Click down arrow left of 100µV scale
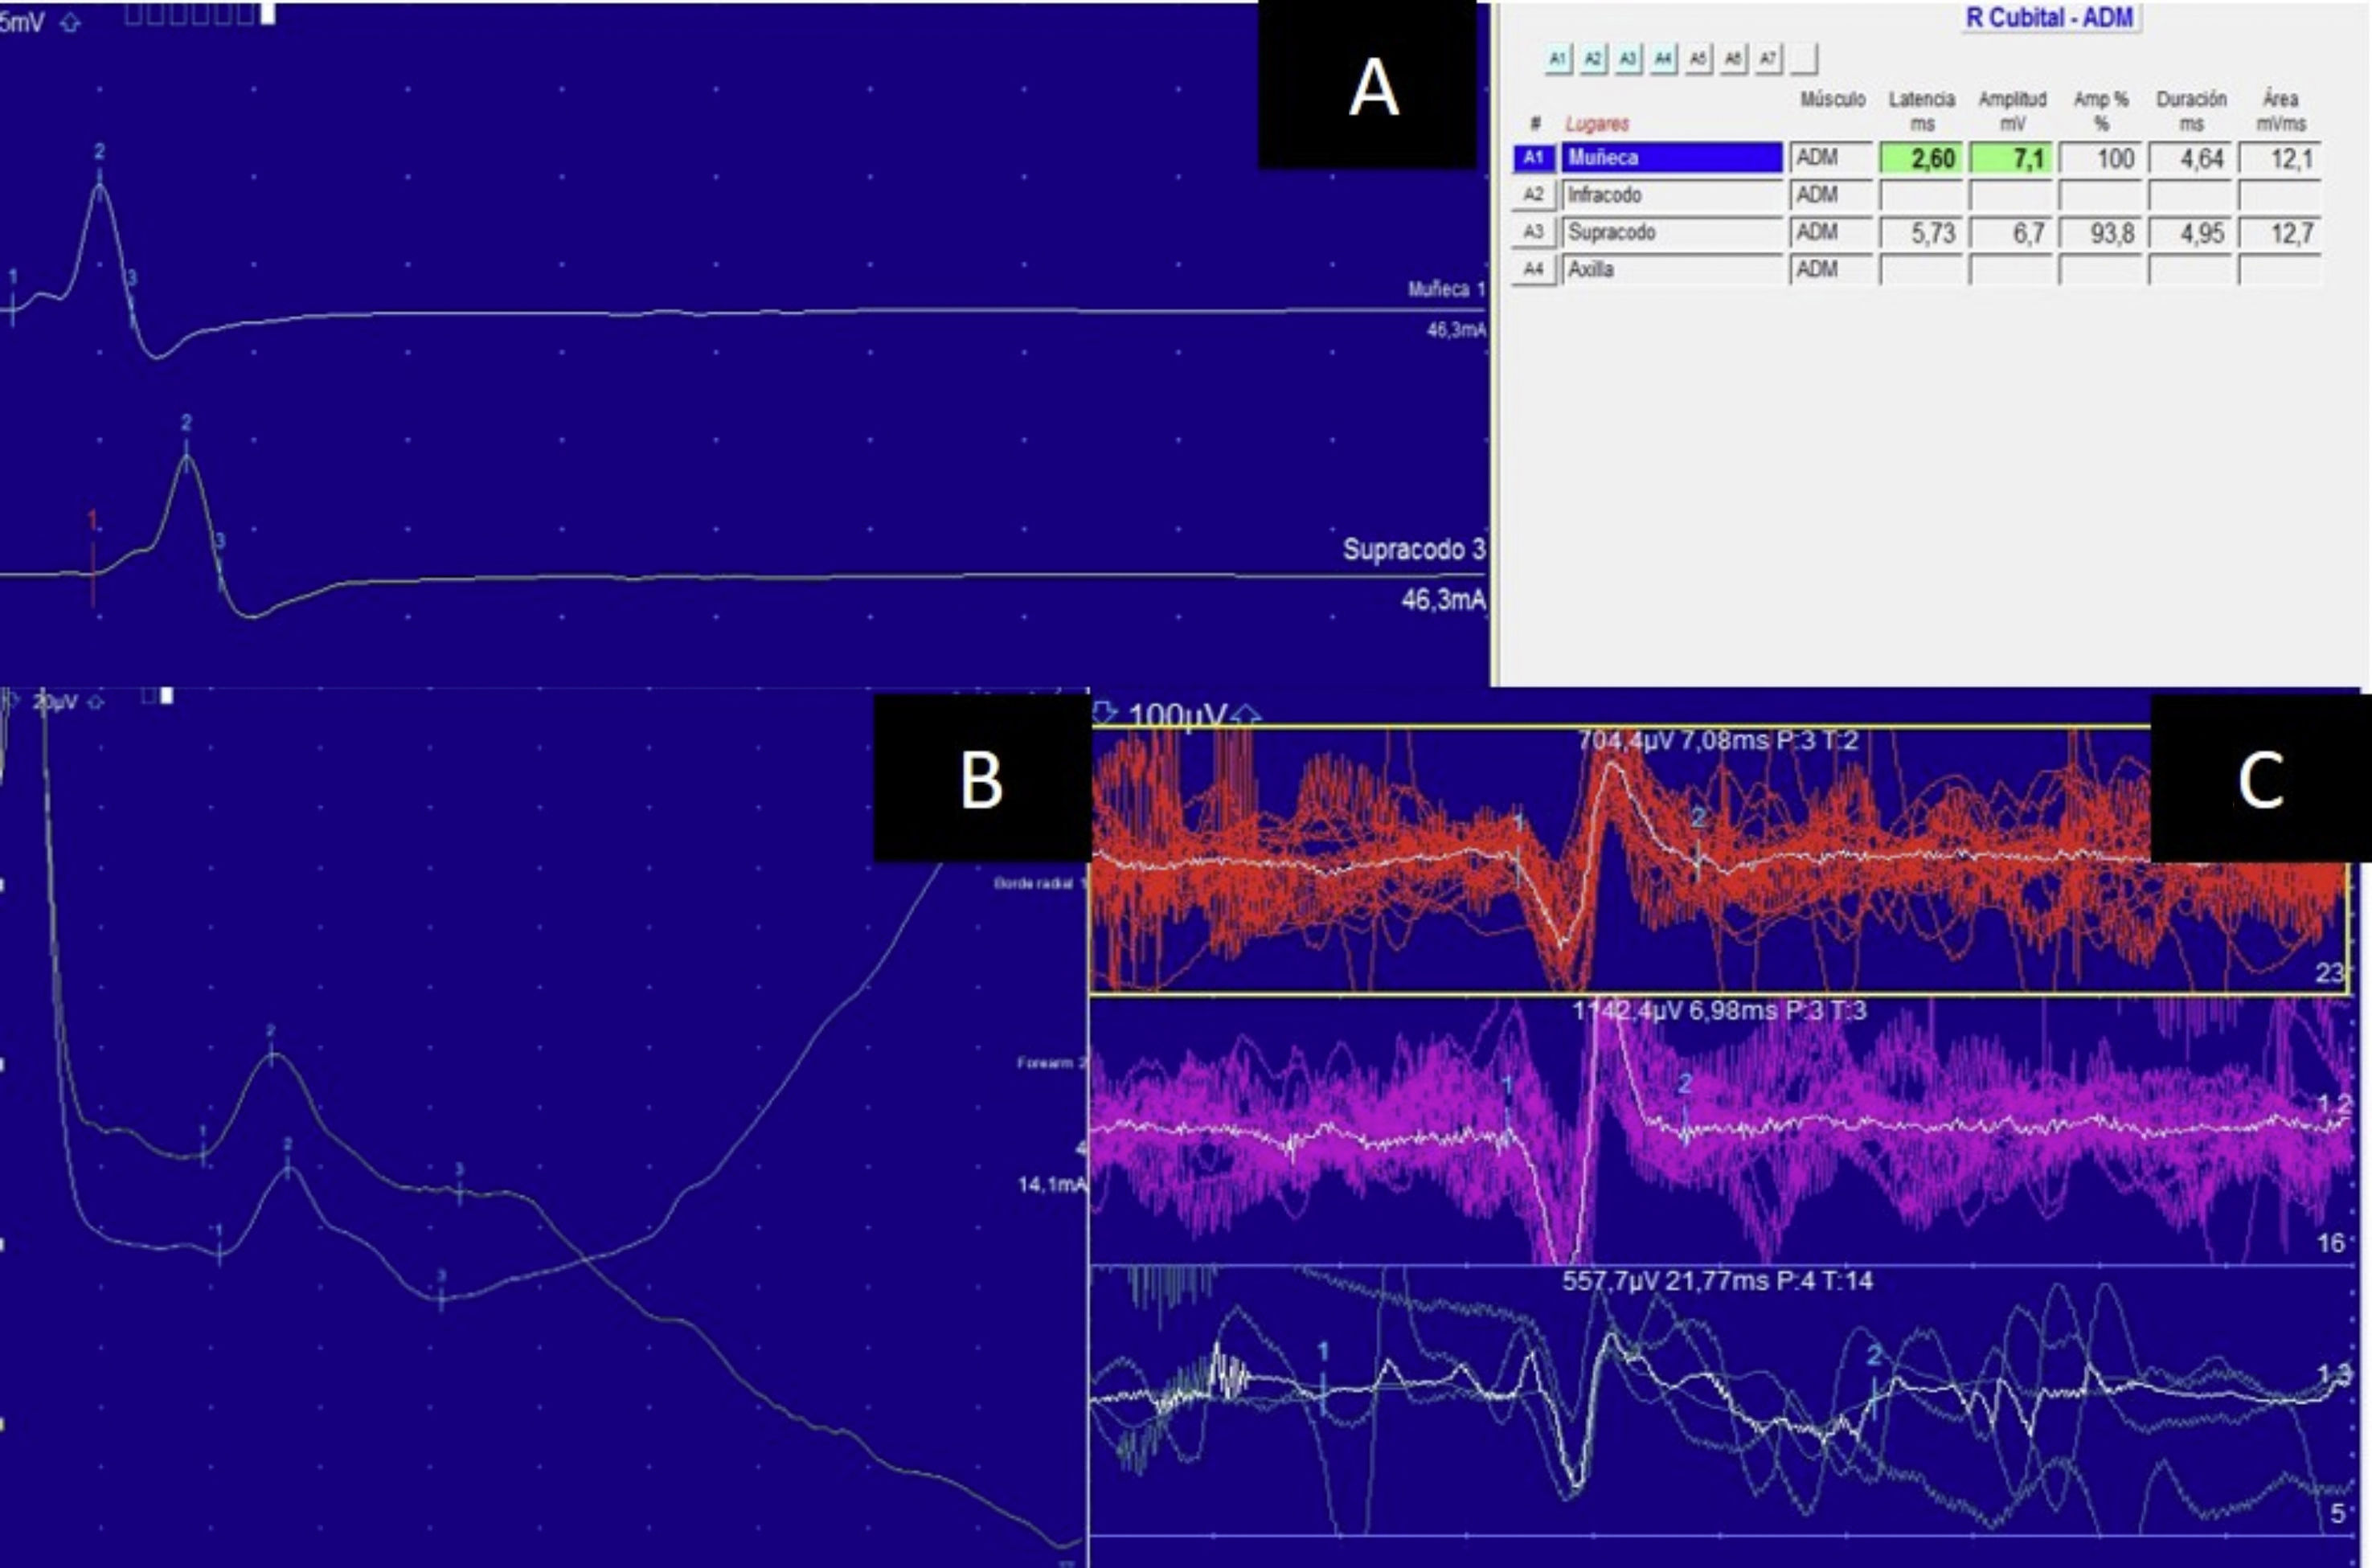 (x=1104, y=714)
